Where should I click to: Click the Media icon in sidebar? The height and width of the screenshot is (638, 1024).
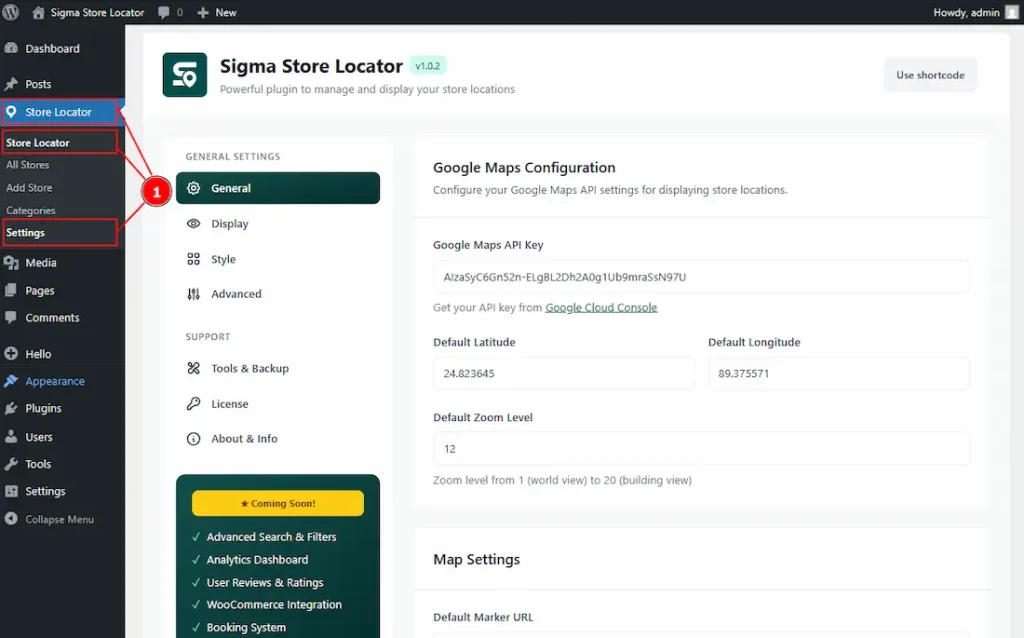click(11, 263)
